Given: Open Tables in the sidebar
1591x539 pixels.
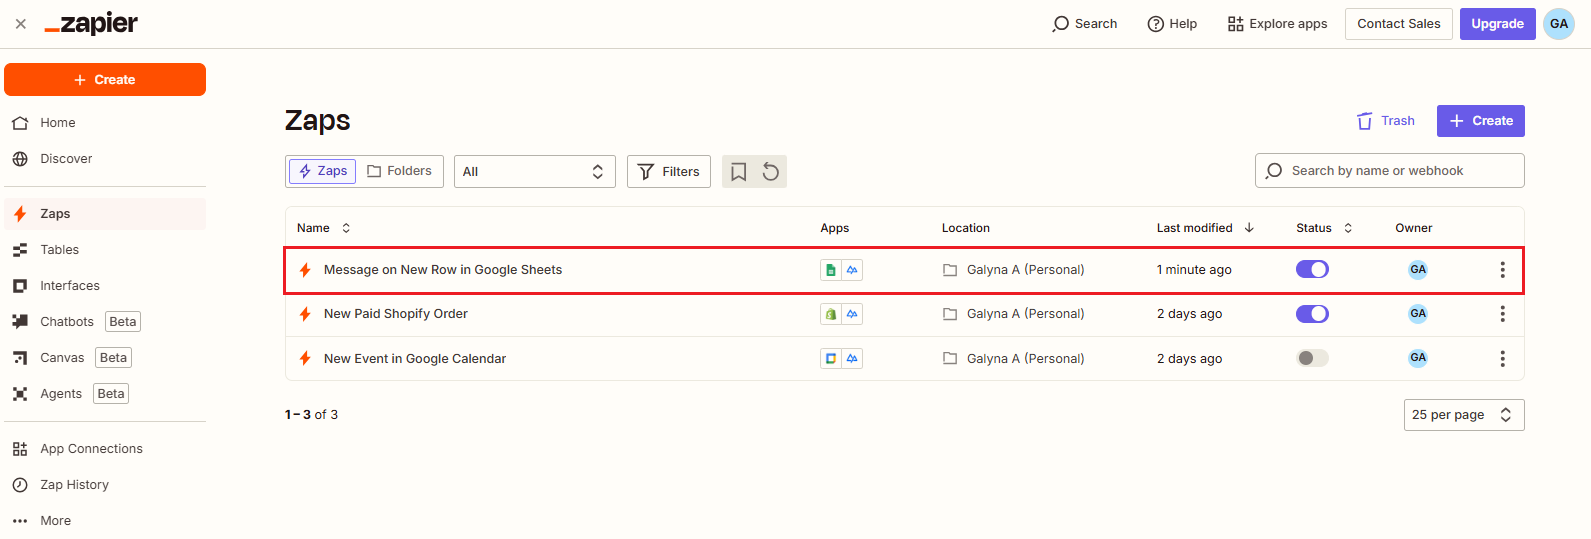Looking at the screenshot, I should tap(105, 250).
